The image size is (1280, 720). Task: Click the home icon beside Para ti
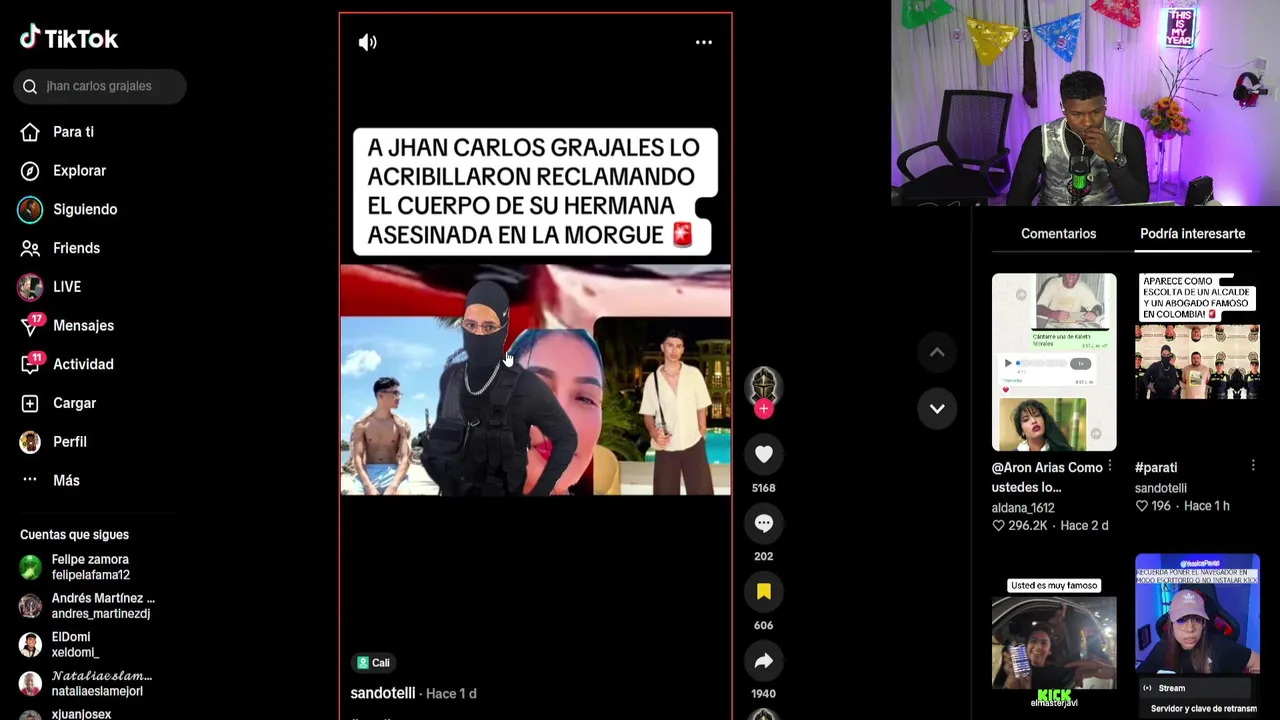pyautogui.click(x=30, y=132)
